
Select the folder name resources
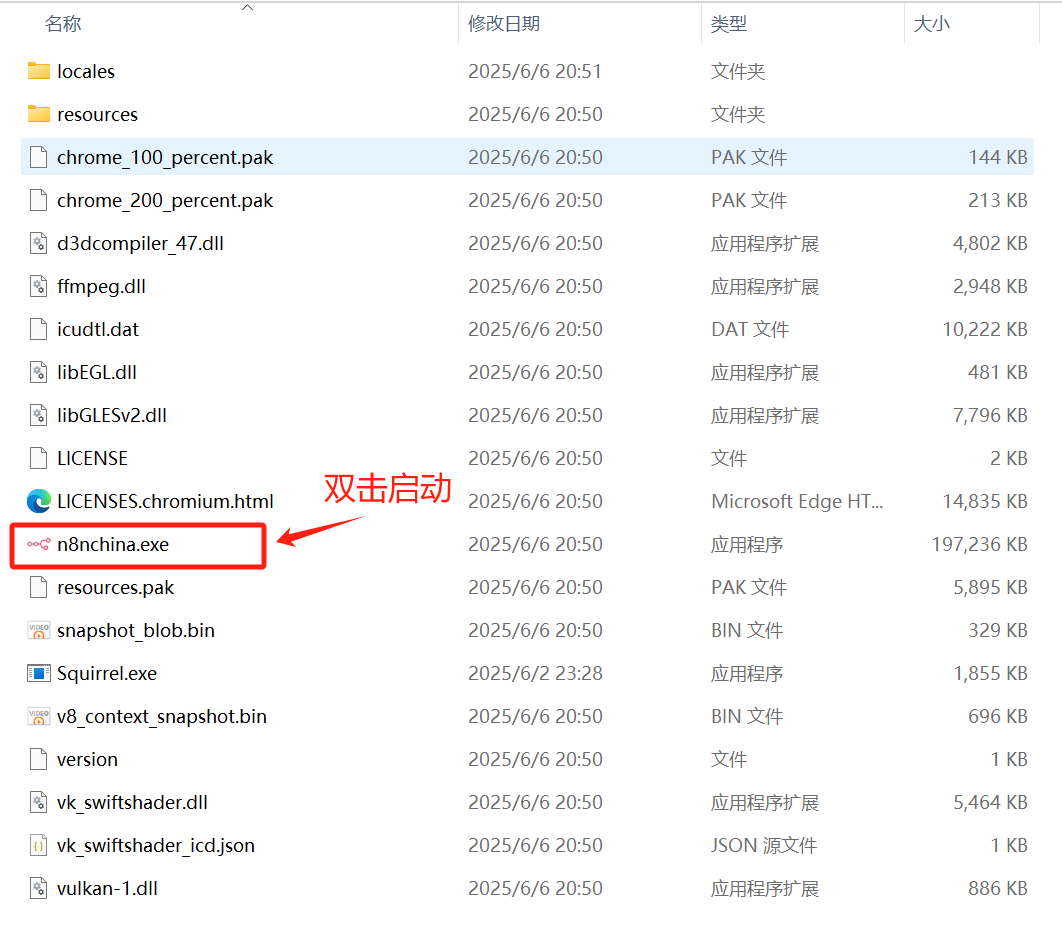[x=98, y=114]
